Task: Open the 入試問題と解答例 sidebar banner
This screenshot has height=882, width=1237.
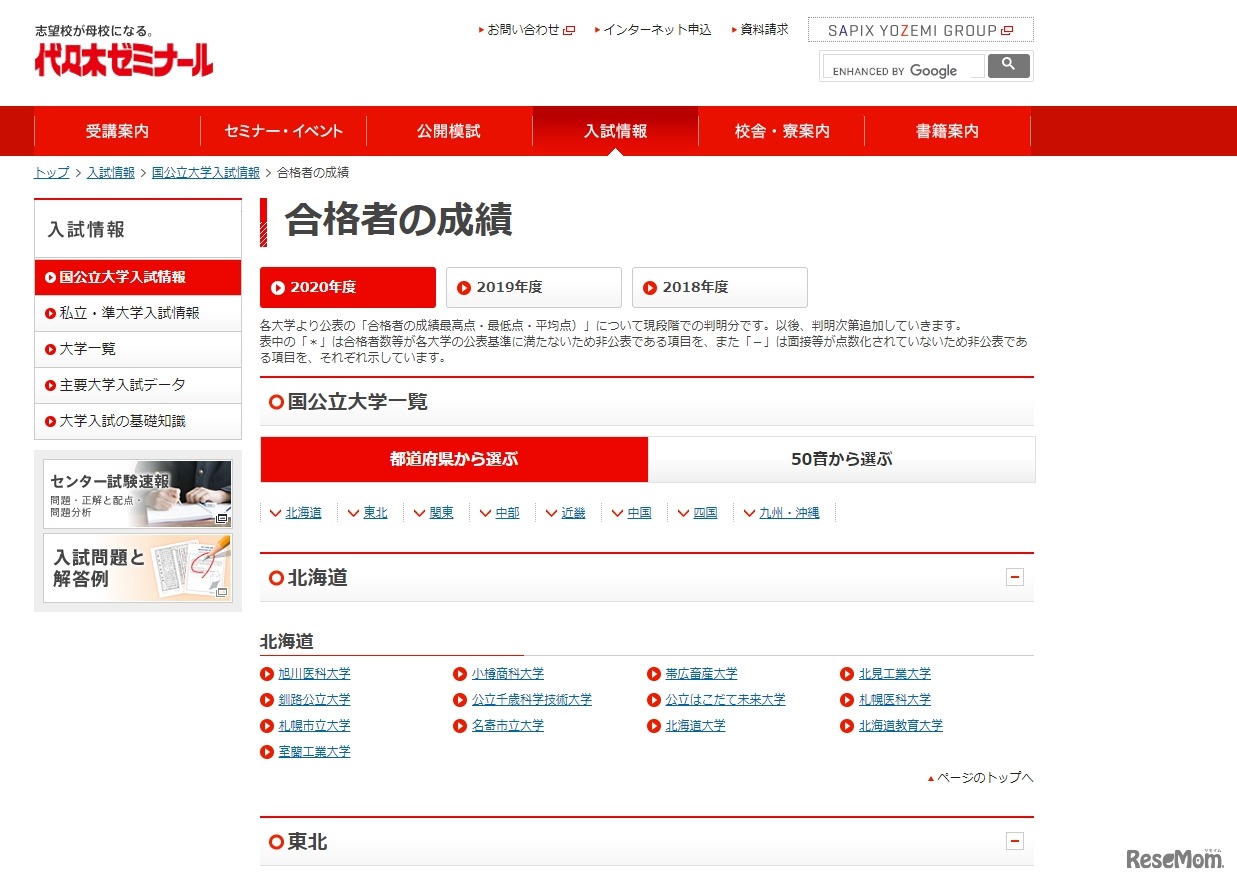Action: pyautogui.click(x=137, y=568)
